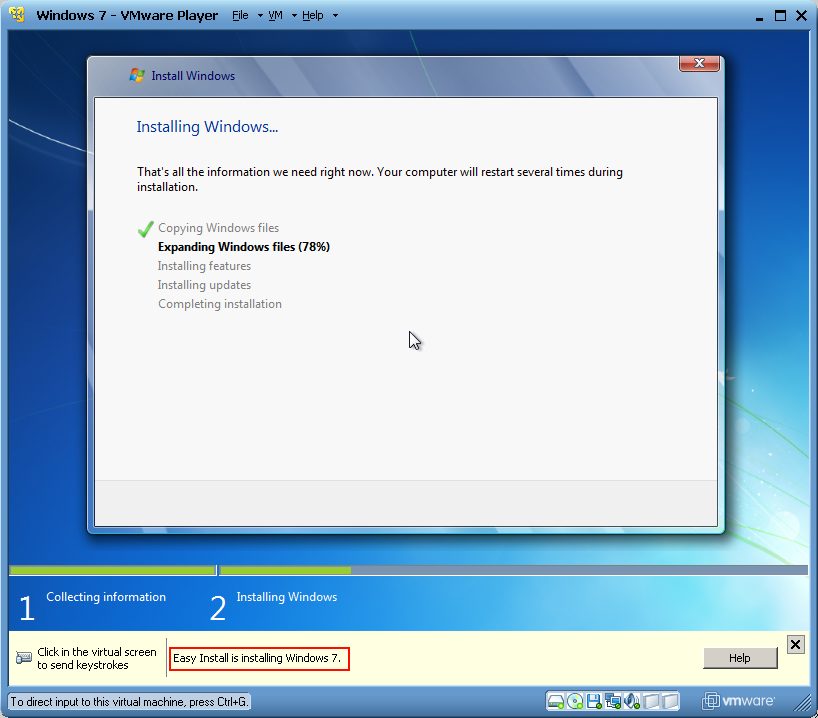Screen dimensions: 818x718
Task: Minimize the VMware Player window
Action: (759, 17)
